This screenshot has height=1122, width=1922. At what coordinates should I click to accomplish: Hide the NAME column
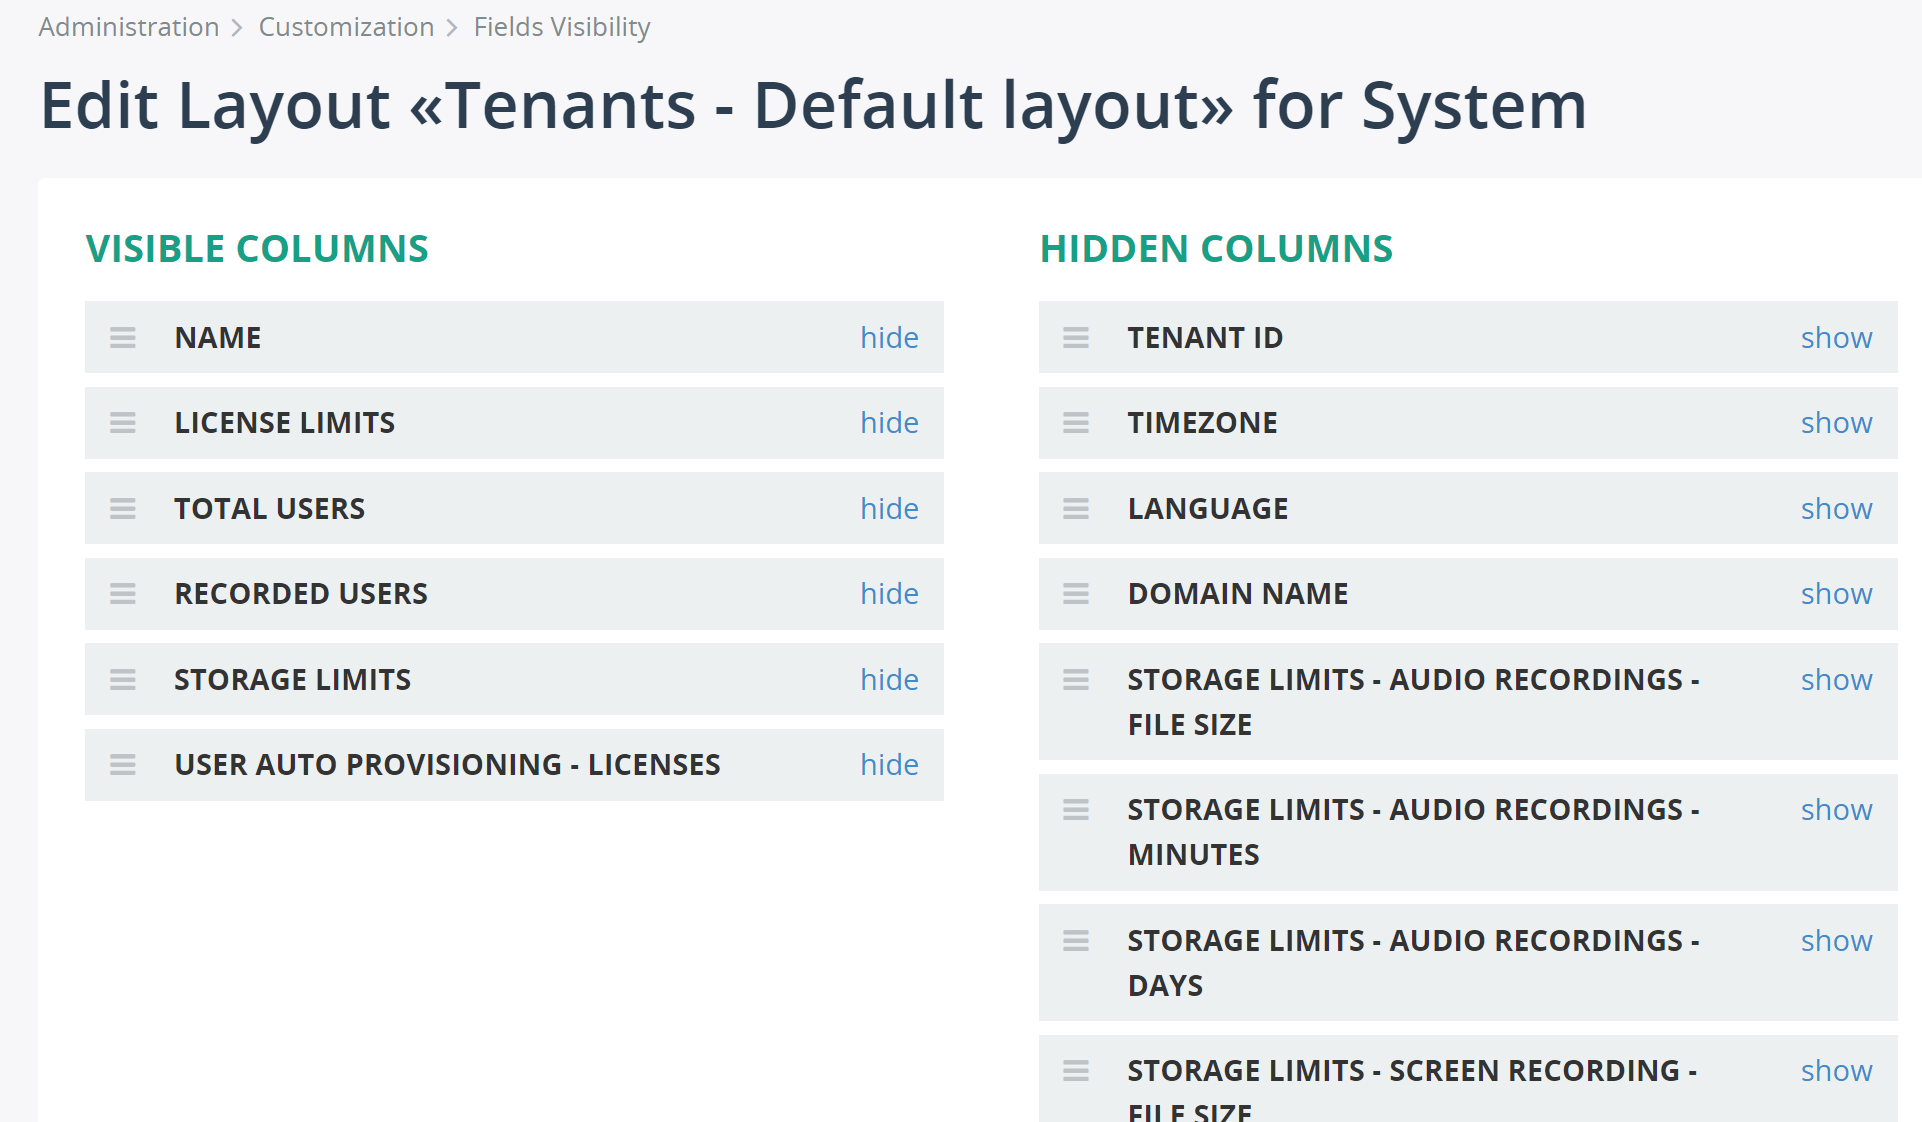[890, 338]
